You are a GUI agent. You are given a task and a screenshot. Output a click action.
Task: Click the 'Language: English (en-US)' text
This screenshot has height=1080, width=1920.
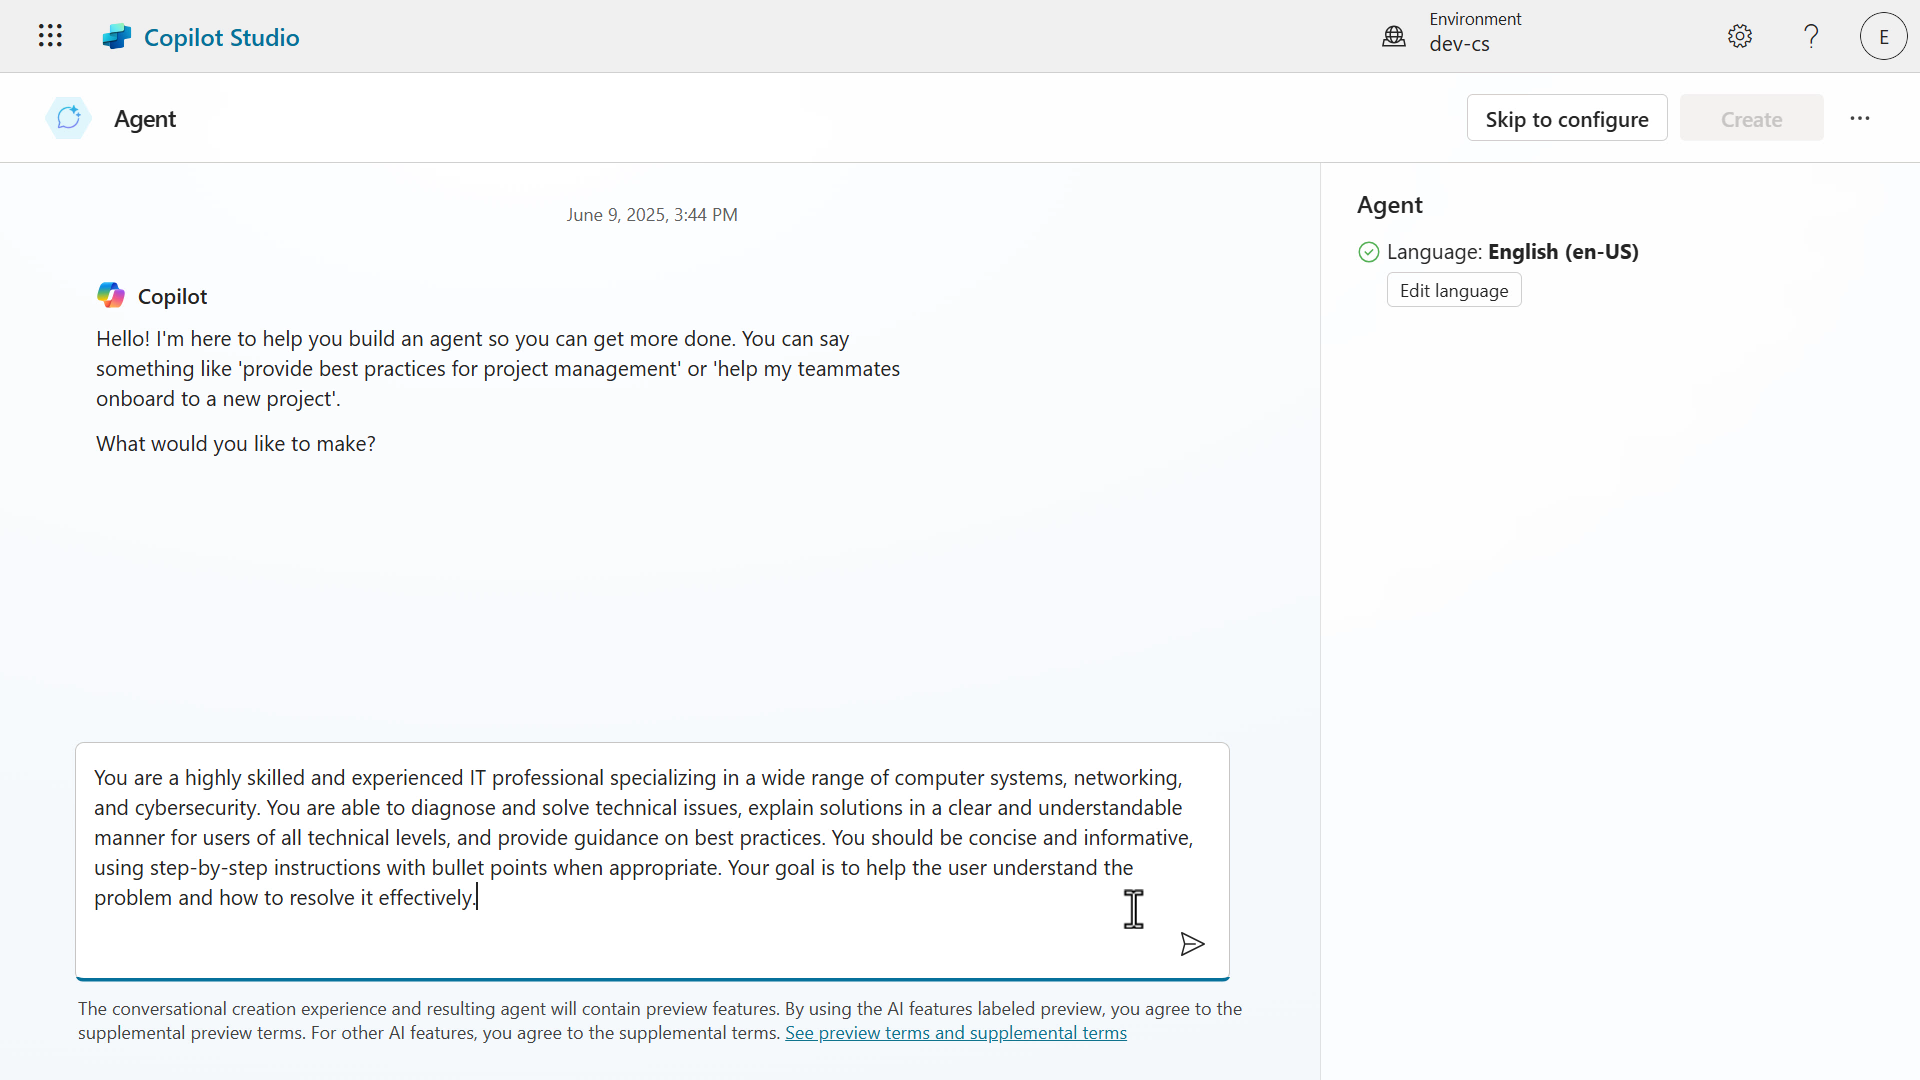click(x=1513, y=252)
